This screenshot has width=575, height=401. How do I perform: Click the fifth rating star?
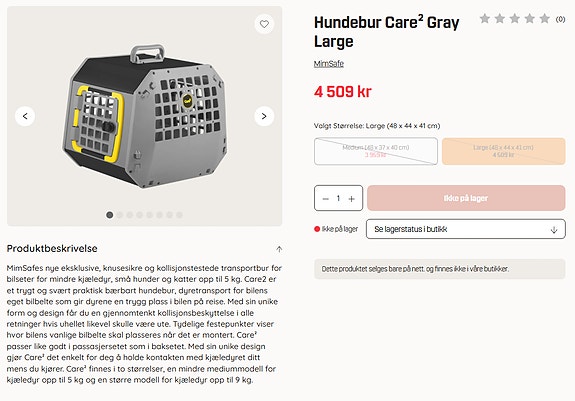[545, 18]
